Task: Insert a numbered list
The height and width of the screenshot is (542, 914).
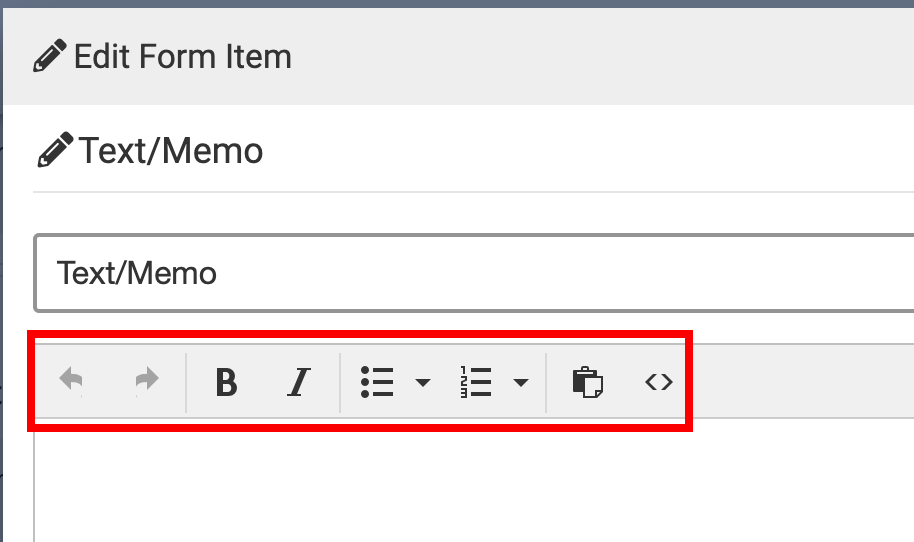Action: point(476,382)
